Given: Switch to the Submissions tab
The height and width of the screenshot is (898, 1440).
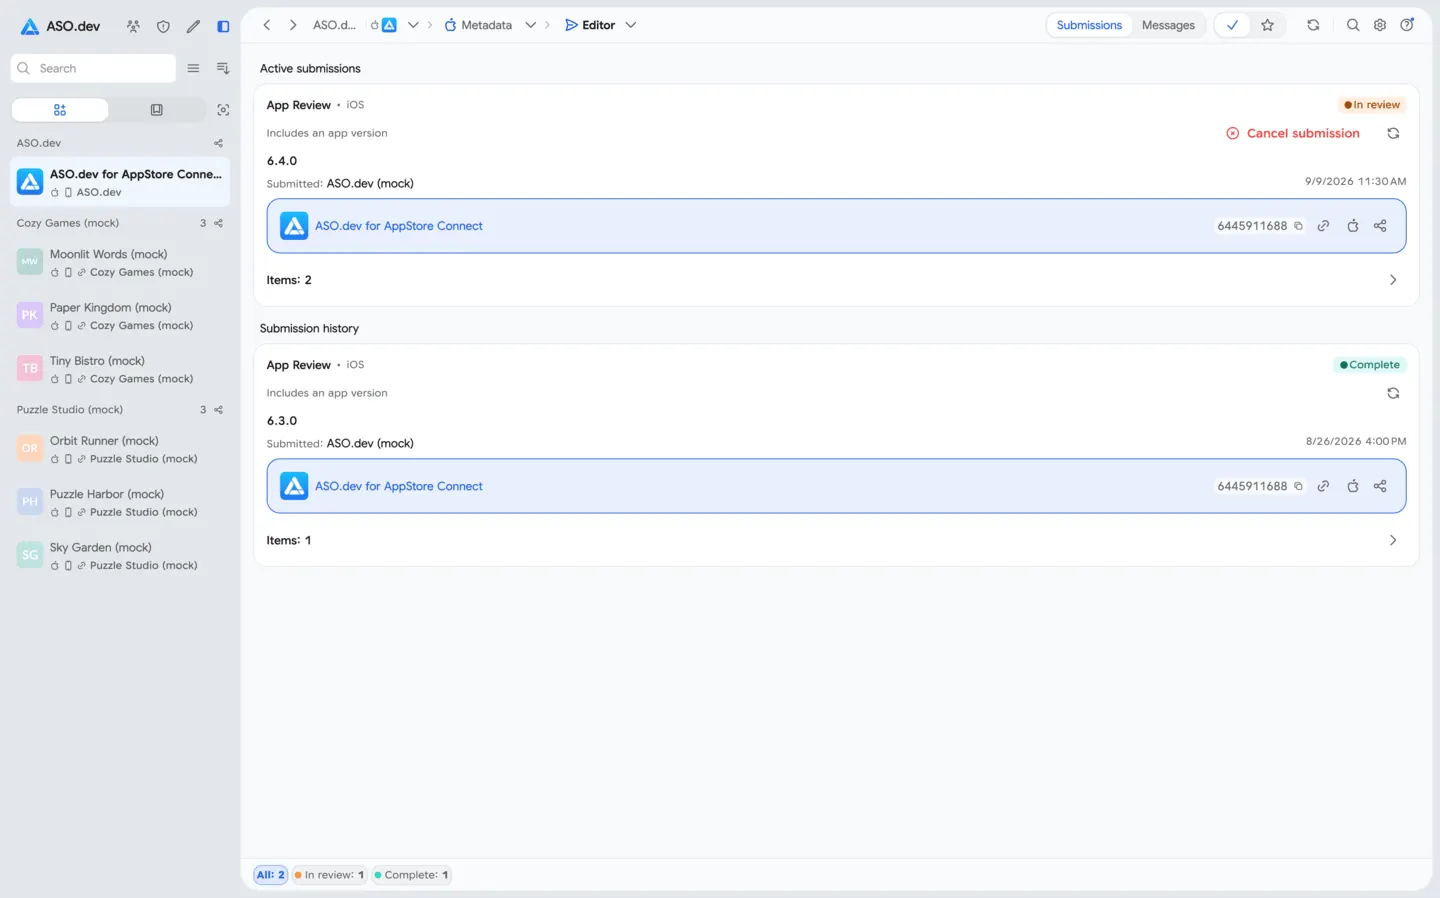Looking at the screenshot, I should click(1089, 25).
